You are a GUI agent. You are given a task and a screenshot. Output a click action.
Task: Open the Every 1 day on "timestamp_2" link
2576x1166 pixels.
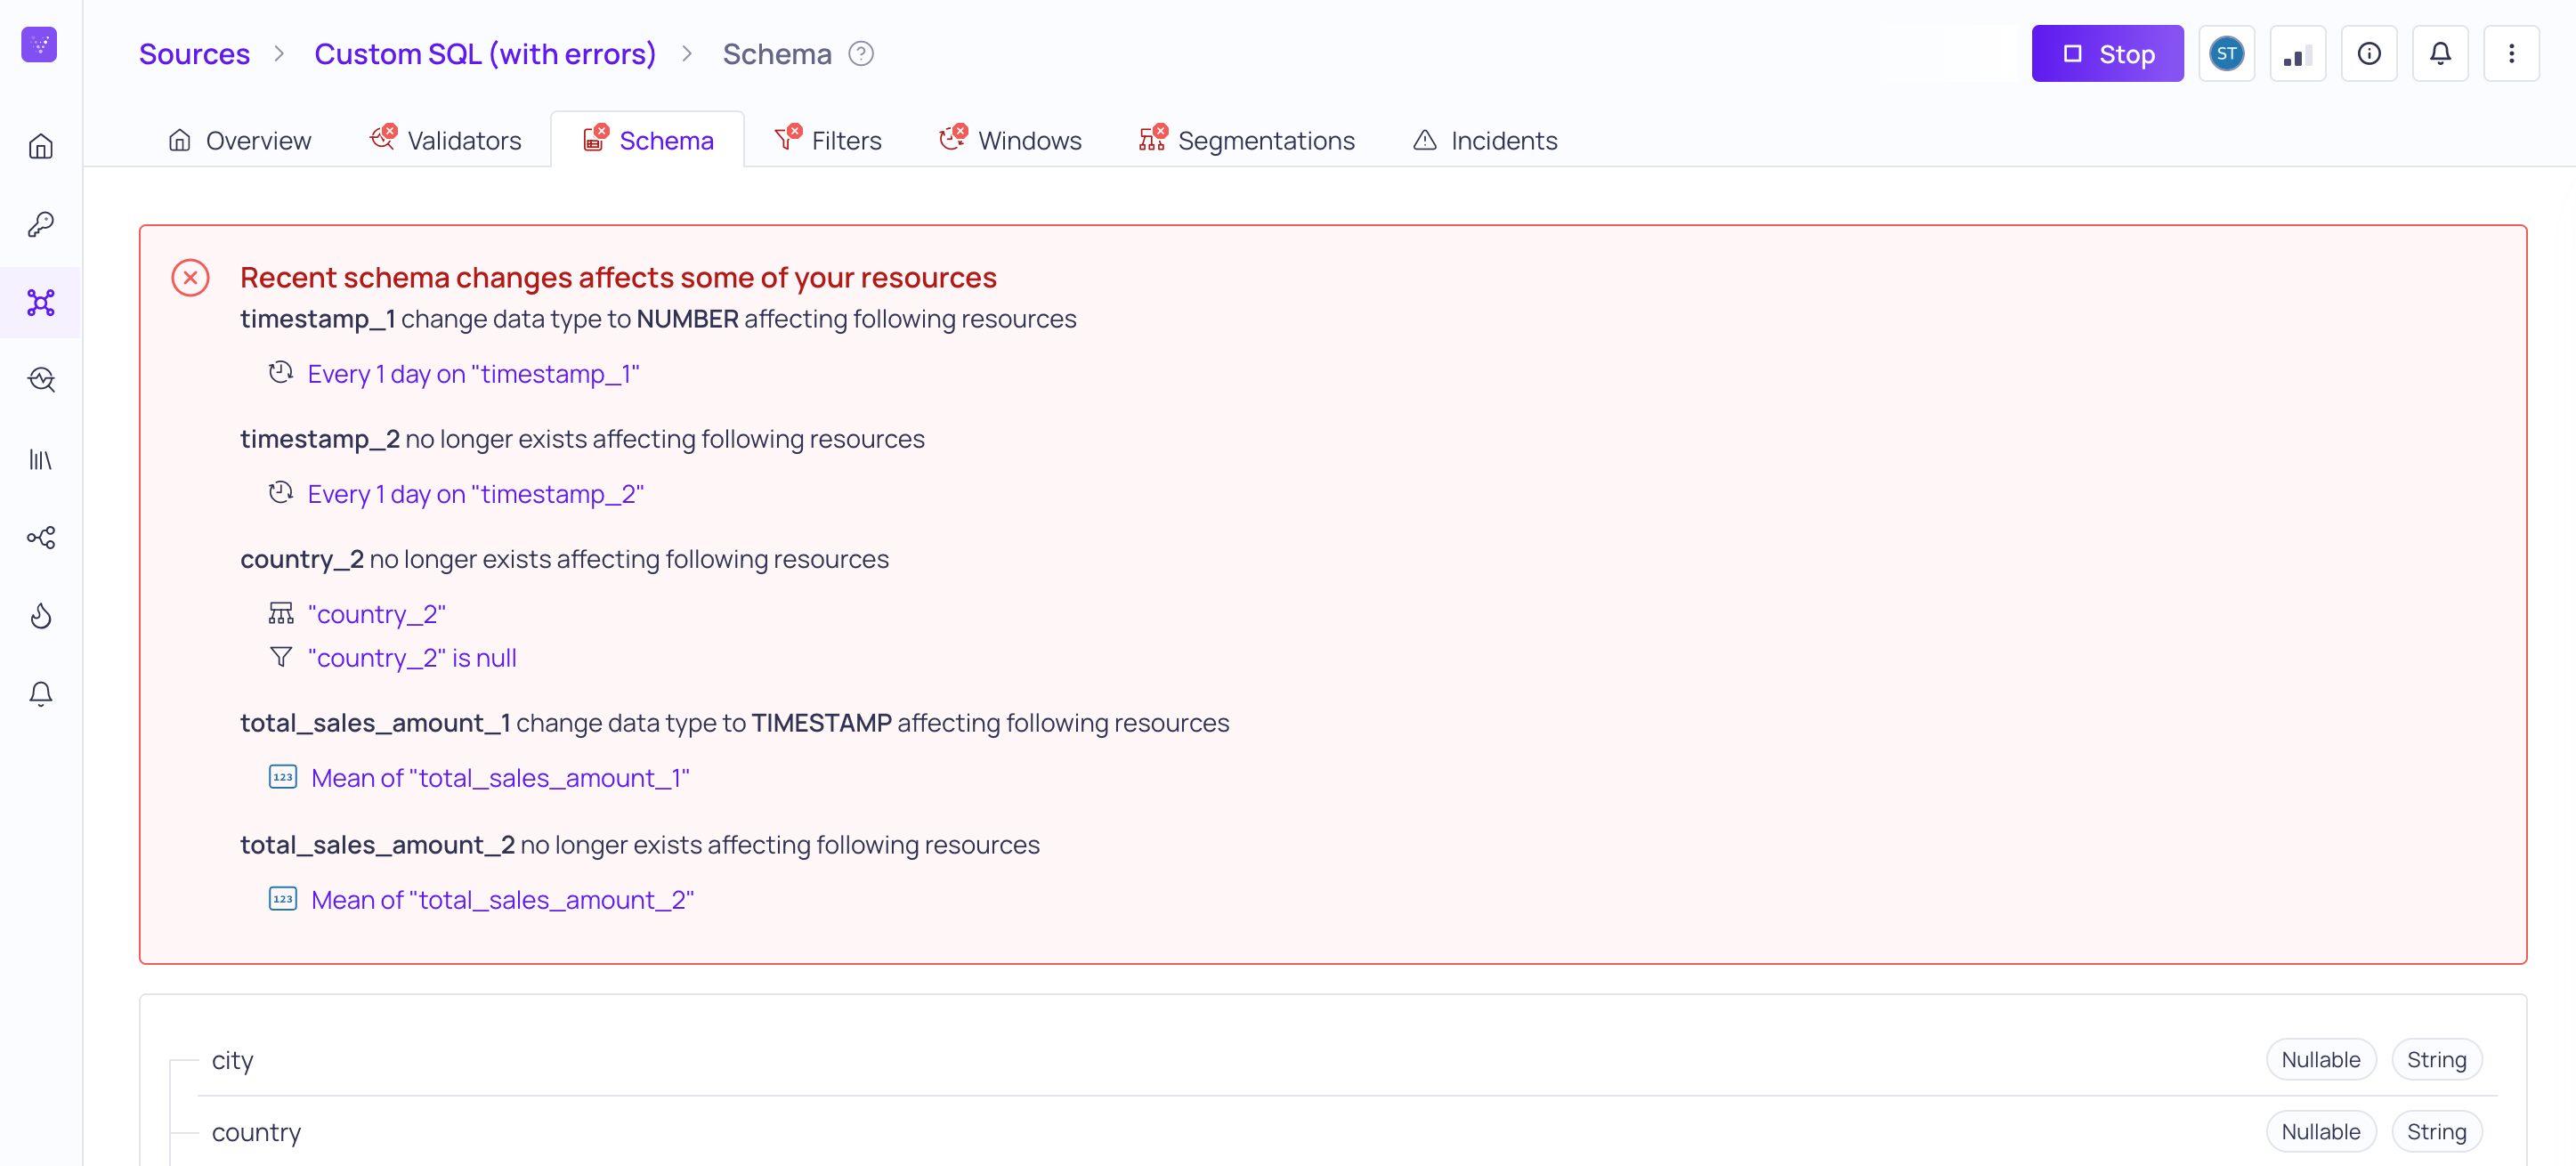pos(475,493)
